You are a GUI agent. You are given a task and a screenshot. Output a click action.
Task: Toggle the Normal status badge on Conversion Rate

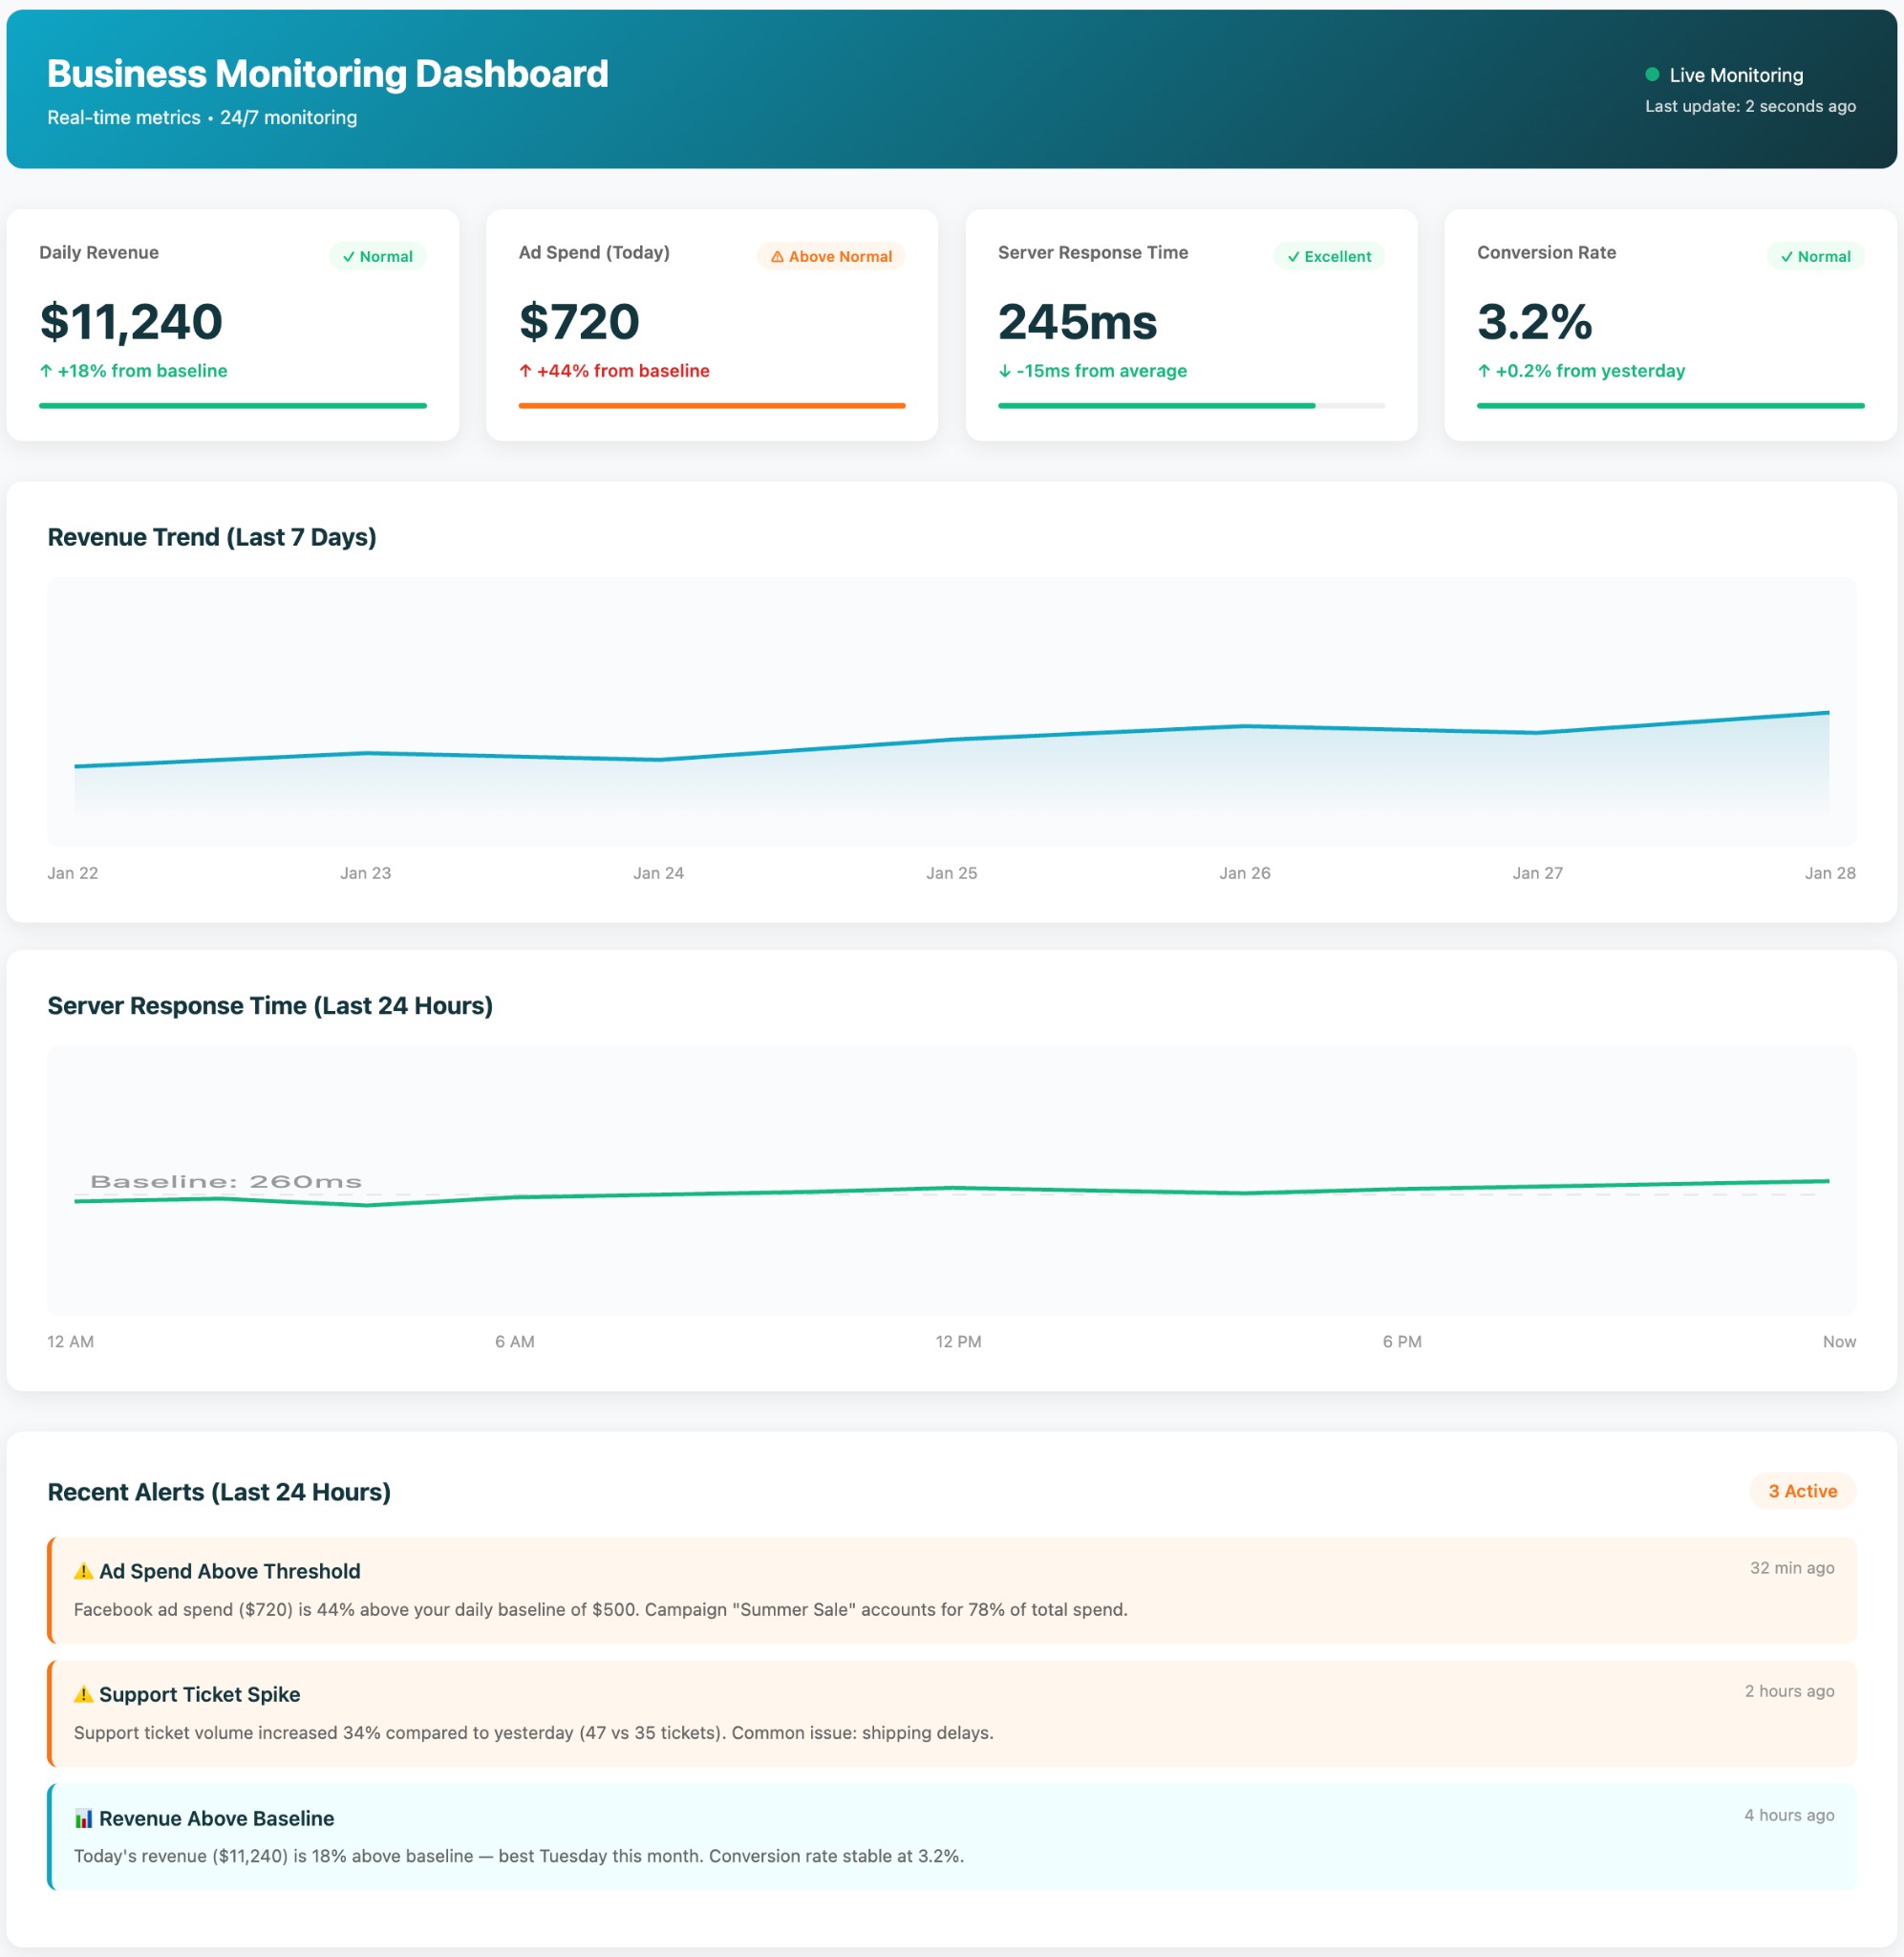coord(1815,256)
